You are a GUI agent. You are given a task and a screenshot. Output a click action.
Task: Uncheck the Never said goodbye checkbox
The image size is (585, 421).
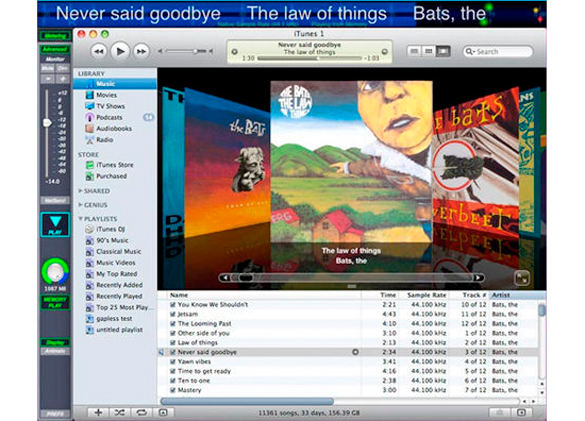[173, 352]
